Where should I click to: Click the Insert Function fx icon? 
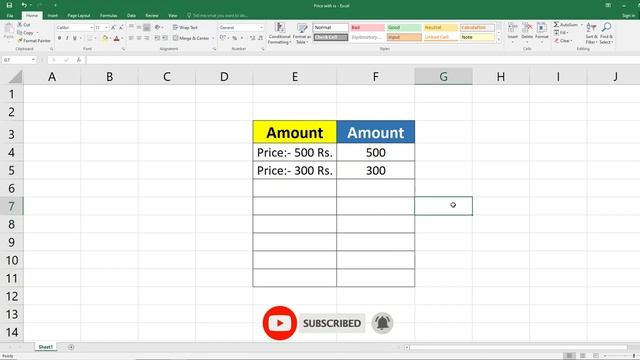[79, 60]
